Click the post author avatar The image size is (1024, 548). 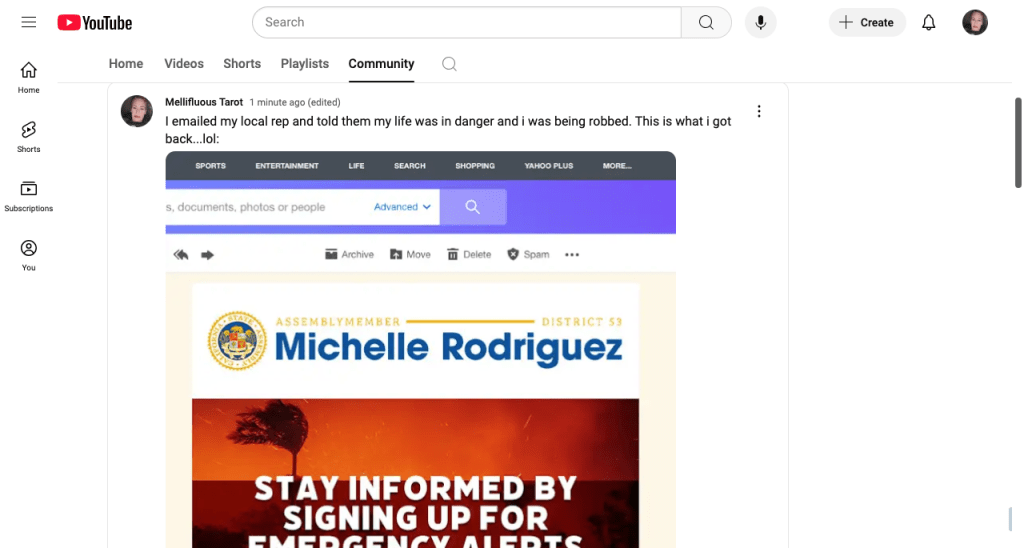pos(137,111)
